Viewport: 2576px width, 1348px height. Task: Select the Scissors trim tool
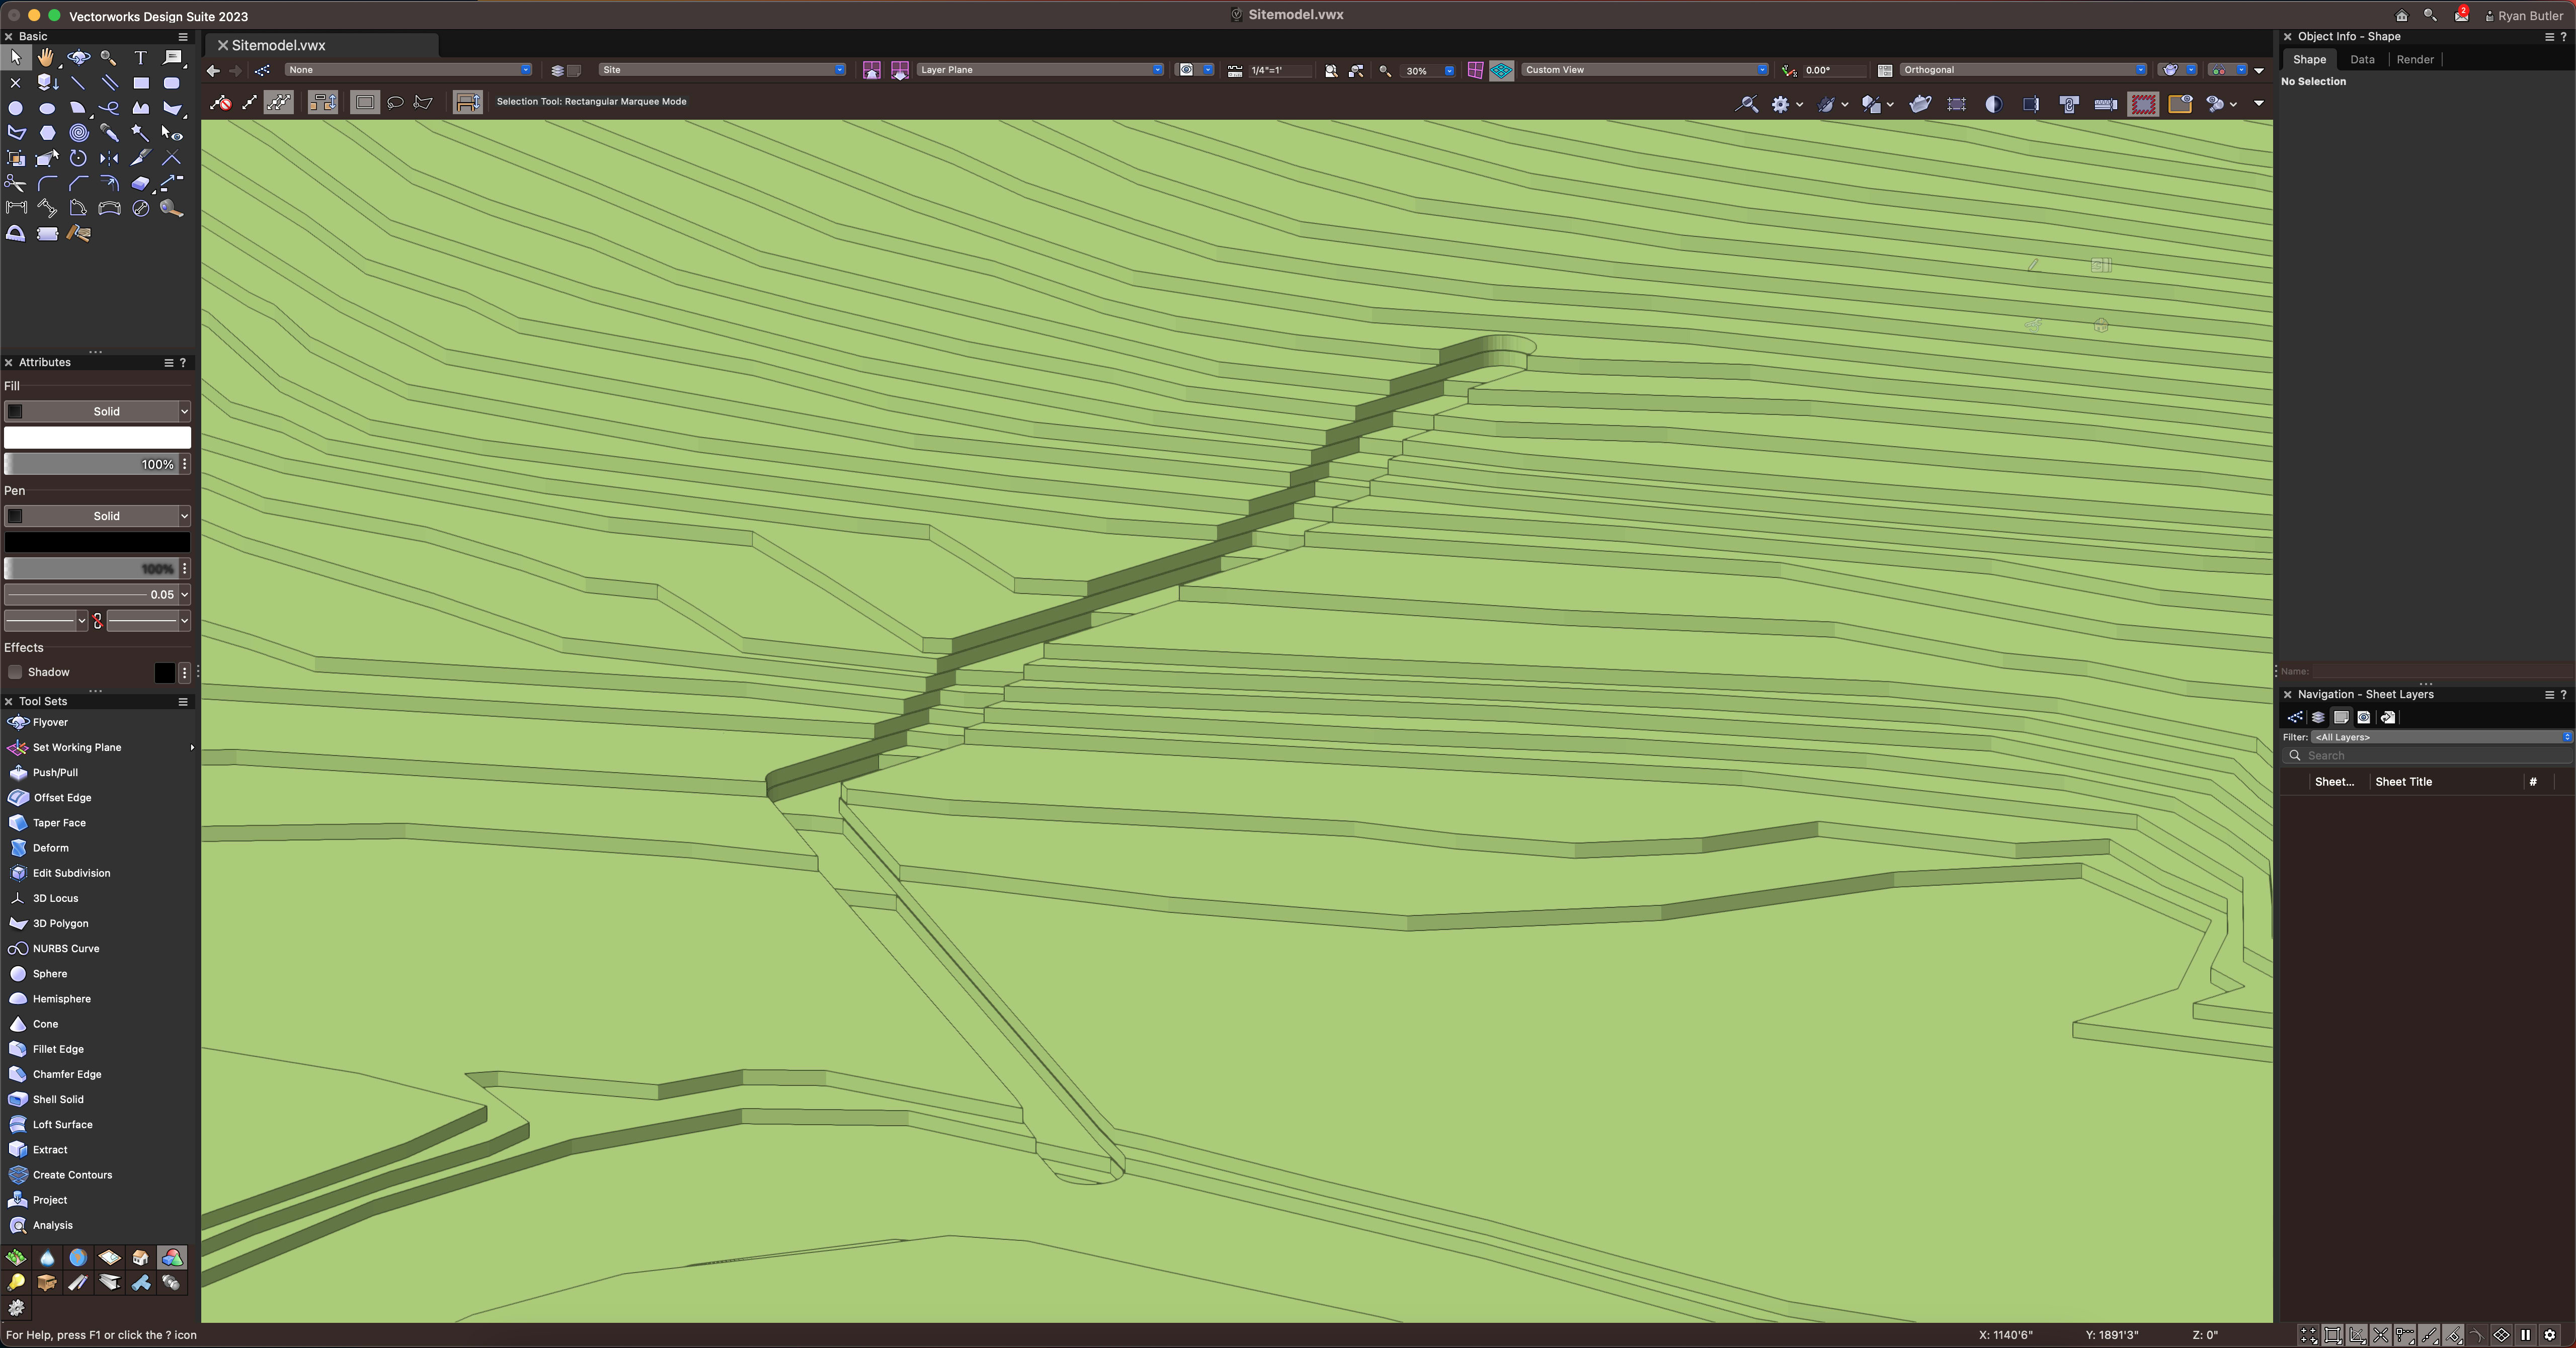pyautogui.click(x=16, y=183)
